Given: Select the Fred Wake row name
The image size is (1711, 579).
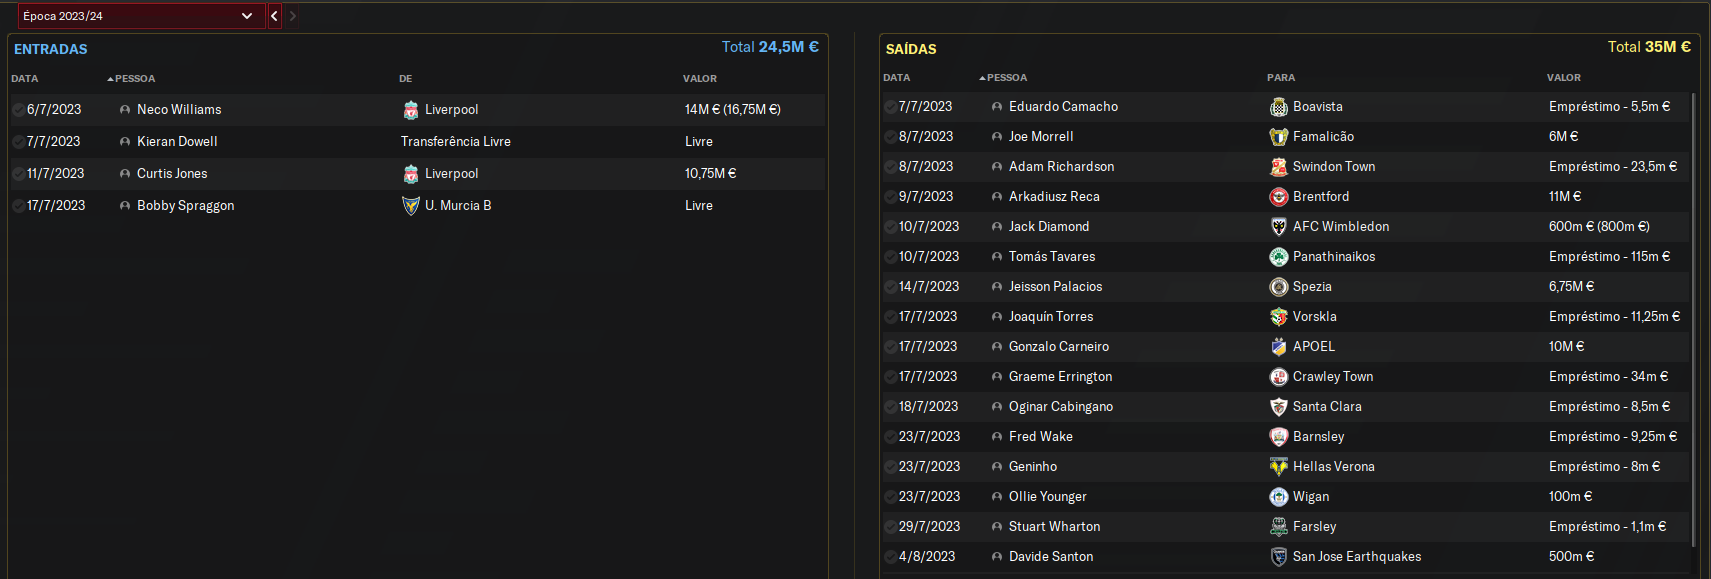Looking at the screenshot, I should click(1041, 437).
